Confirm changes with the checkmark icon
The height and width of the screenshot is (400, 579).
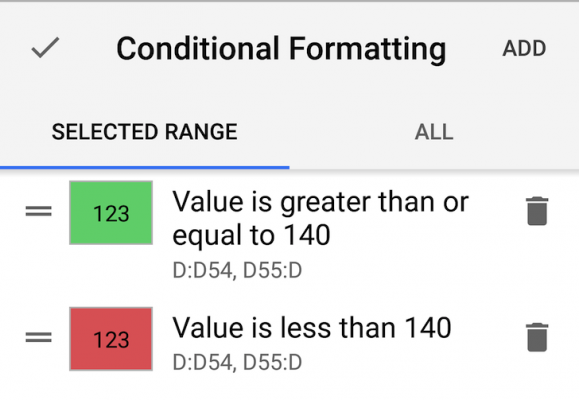coord(45,48)
